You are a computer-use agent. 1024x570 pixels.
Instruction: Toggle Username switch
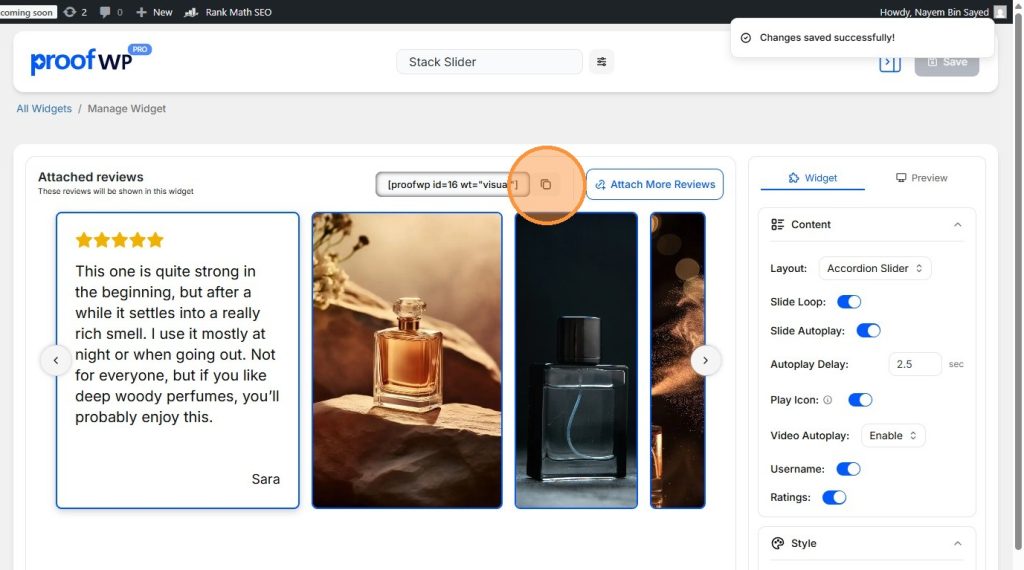pyautogui.click(x=848, y=469)
